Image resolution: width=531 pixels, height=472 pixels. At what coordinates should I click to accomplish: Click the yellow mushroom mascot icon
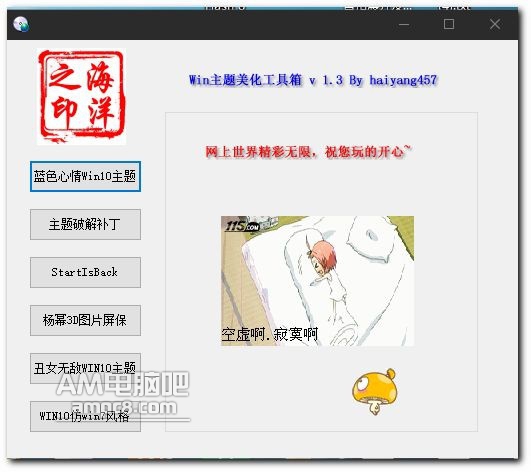(x=374, y=392)
